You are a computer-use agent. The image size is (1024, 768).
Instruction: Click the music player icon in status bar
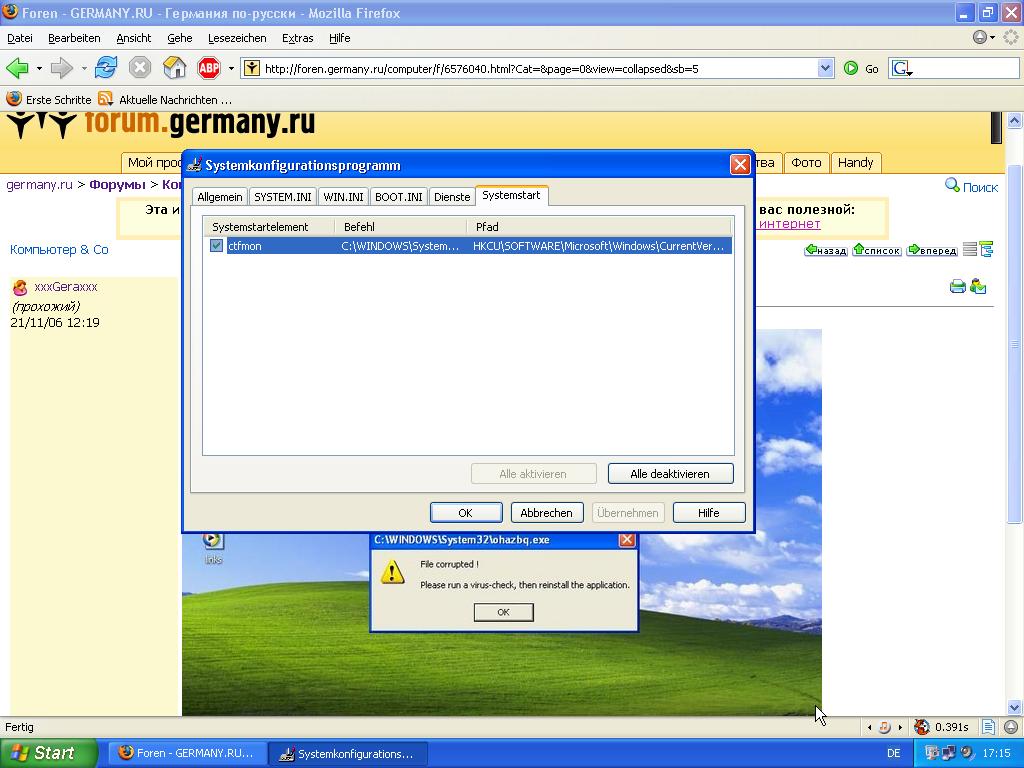click(x=884, y=727)
